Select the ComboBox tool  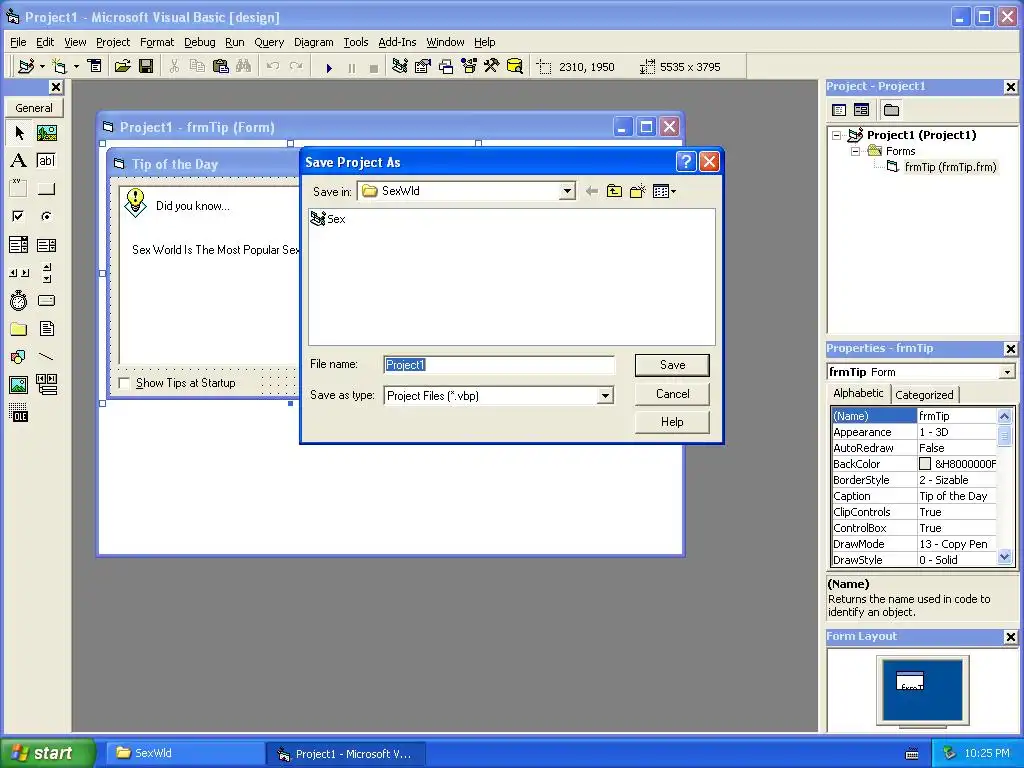[x=19, y=245]
